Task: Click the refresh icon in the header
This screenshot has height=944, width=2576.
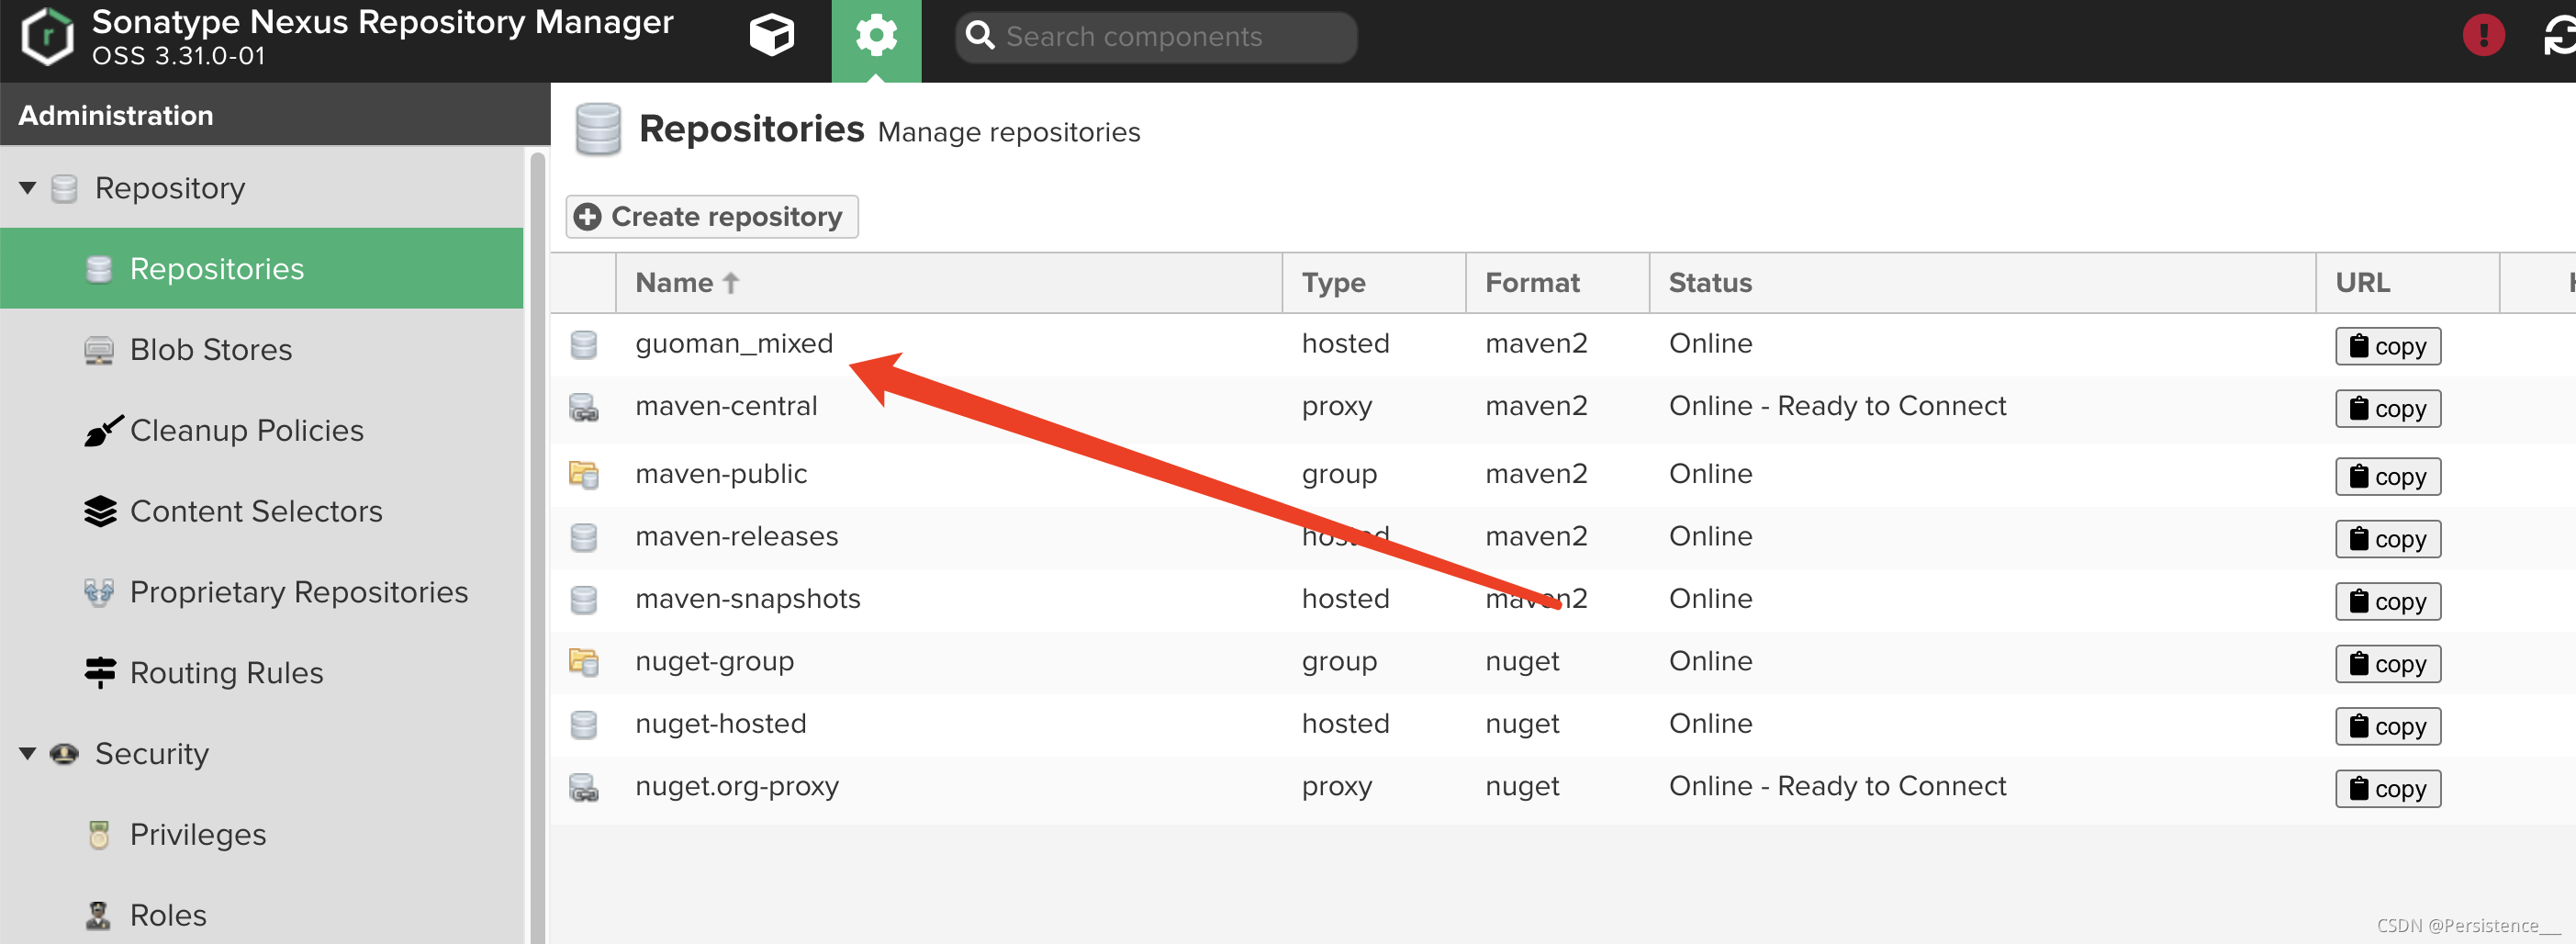Action: point(2561,36)
